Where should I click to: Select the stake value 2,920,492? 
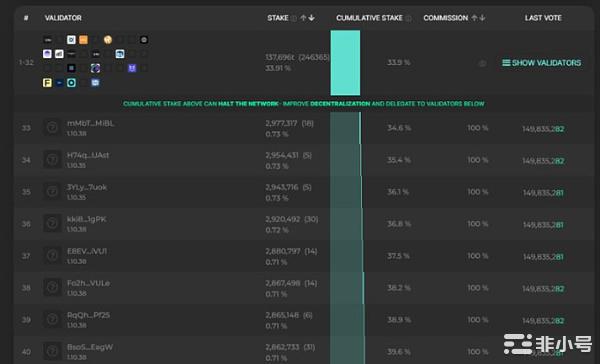282,219
